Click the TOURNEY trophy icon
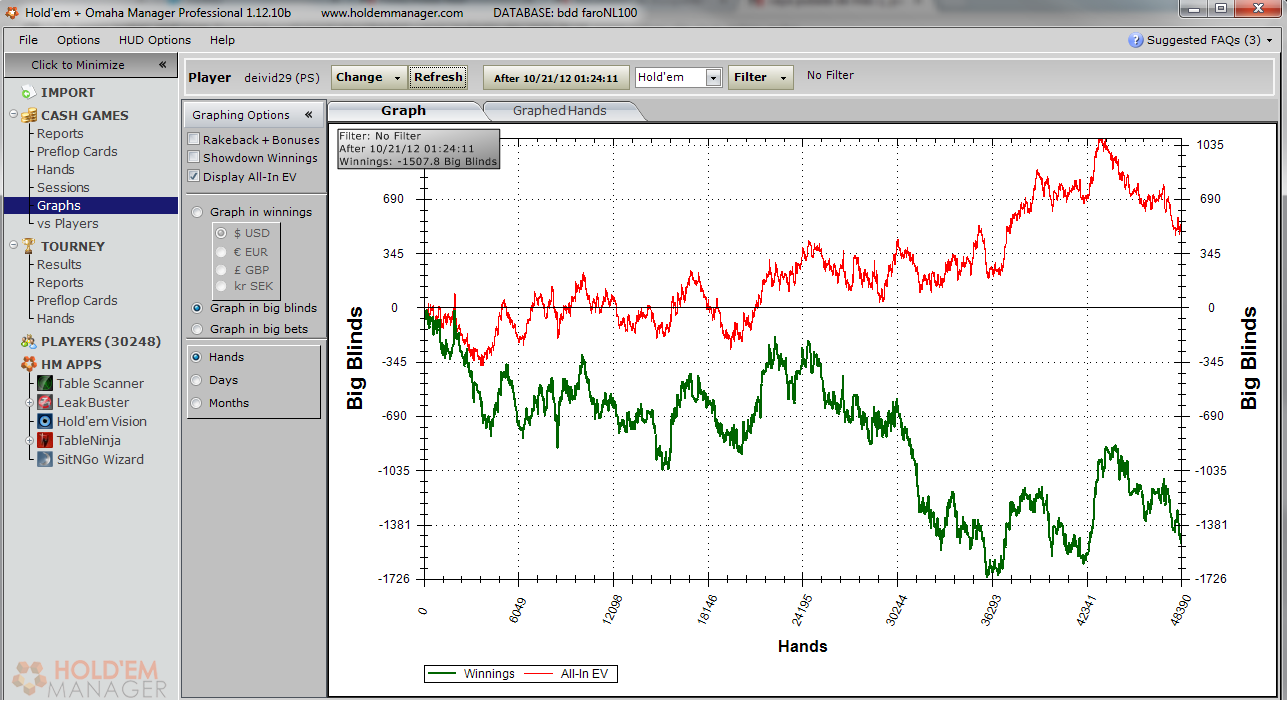Screen dimensions: 1287x716 pos(29,246)
